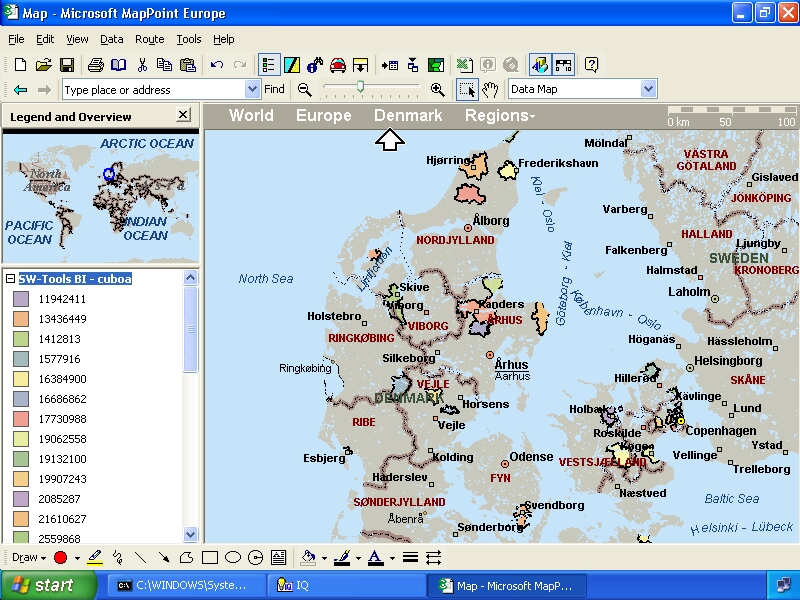Click the Import Data Wizard icon
Screen dimensions: 800x600
(x=390, y=65)
